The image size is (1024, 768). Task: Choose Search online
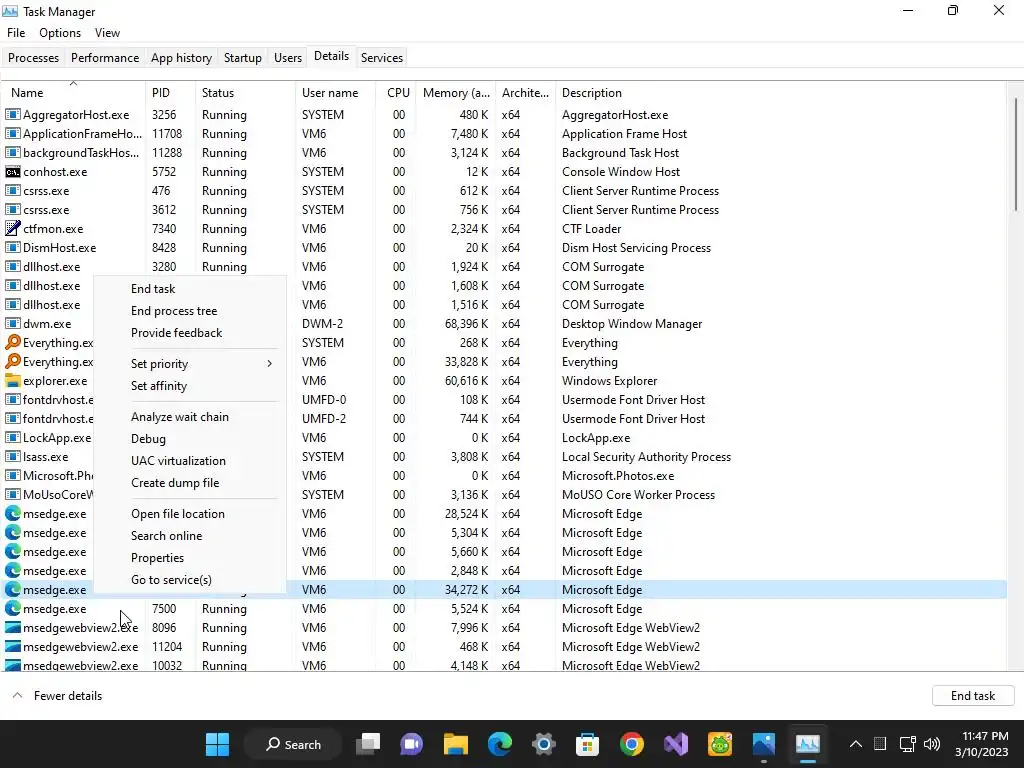pyautogui.click(x=189, y=536)
